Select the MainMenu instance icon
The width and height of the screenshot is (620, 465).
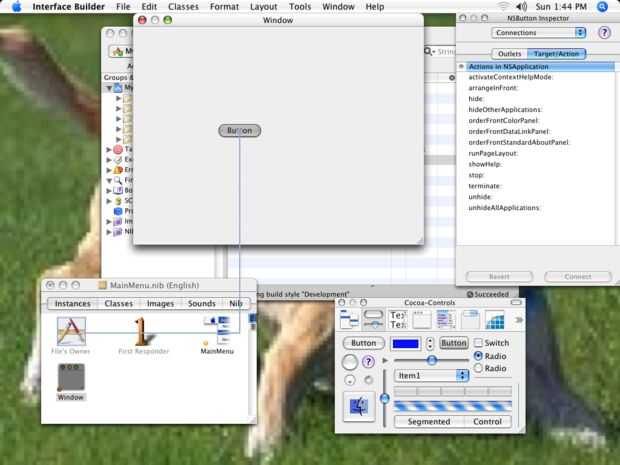click(x=217, y=331)
